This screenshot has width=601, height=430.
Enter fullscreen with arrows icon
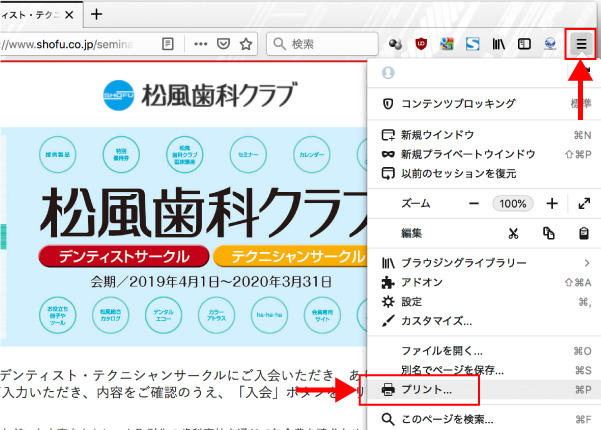[x=584, y=204]
